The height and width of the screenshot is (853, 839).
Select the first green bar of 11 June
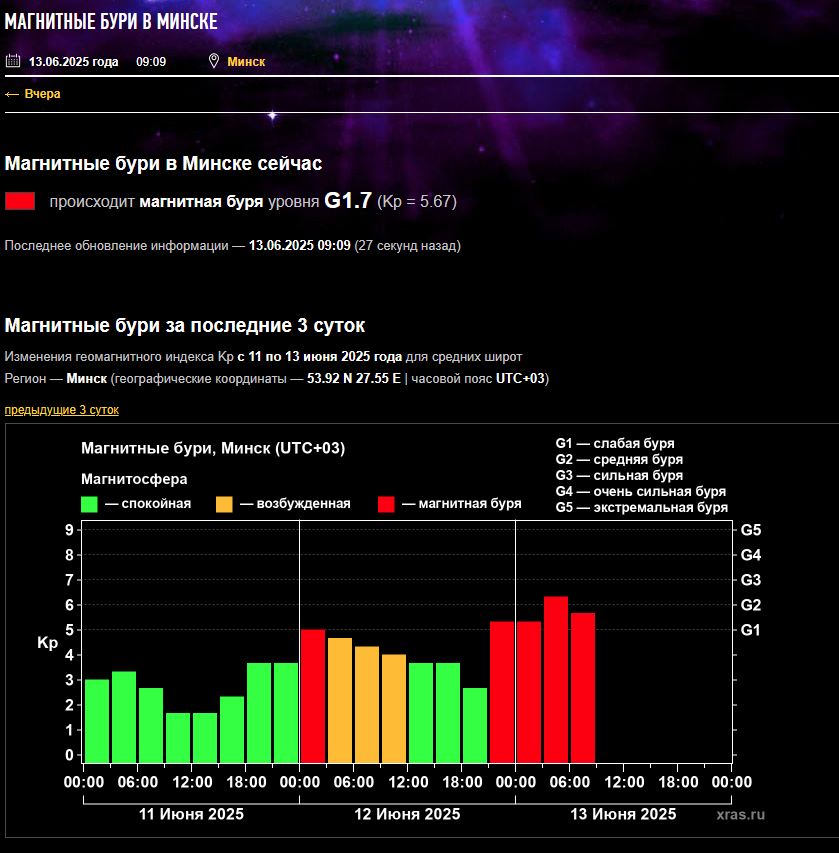(x=97, y=720)
